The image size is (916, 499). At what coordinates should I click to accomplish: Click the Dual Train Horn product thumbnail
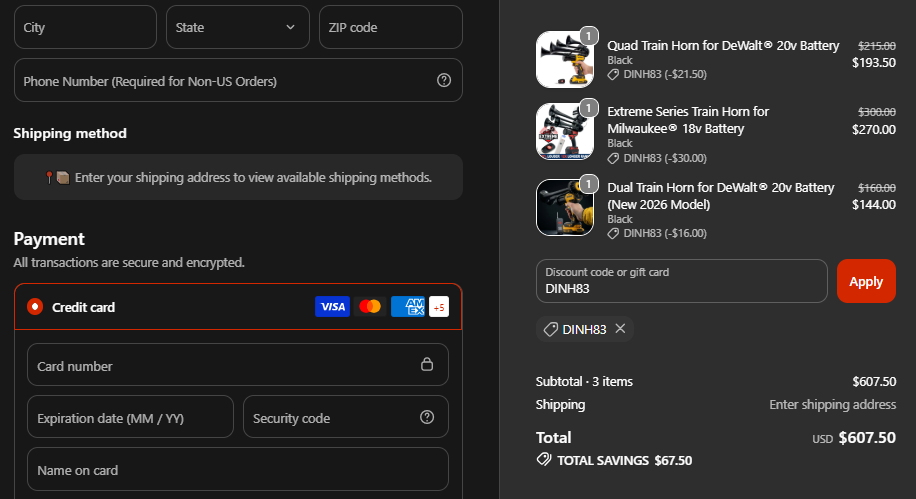[565, 207]
